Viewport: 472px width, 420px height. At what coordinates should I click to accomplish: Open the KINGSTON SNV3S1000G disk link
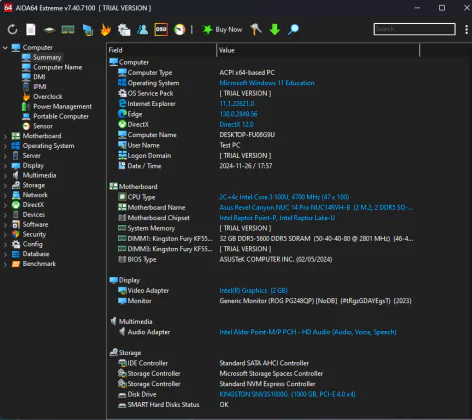tap(287, 394)
